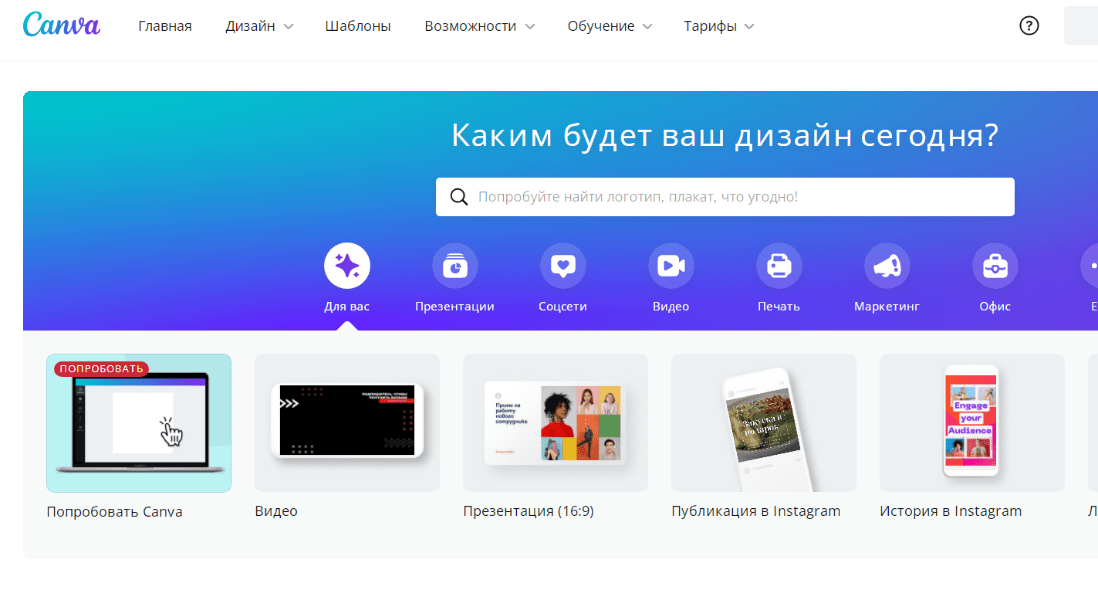The height and width of the screenshot is (590, 1098).
Task: Click the design search input field
Action: [740, 197]
